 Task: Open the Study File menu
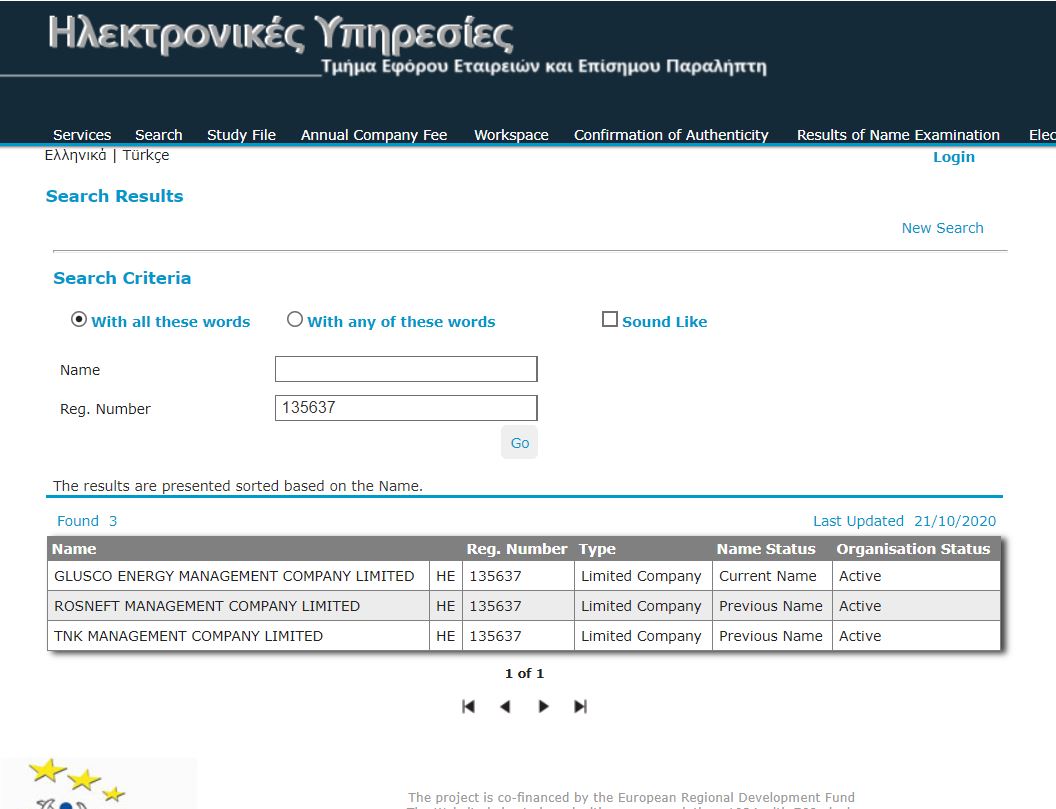[x=241, y=135]
